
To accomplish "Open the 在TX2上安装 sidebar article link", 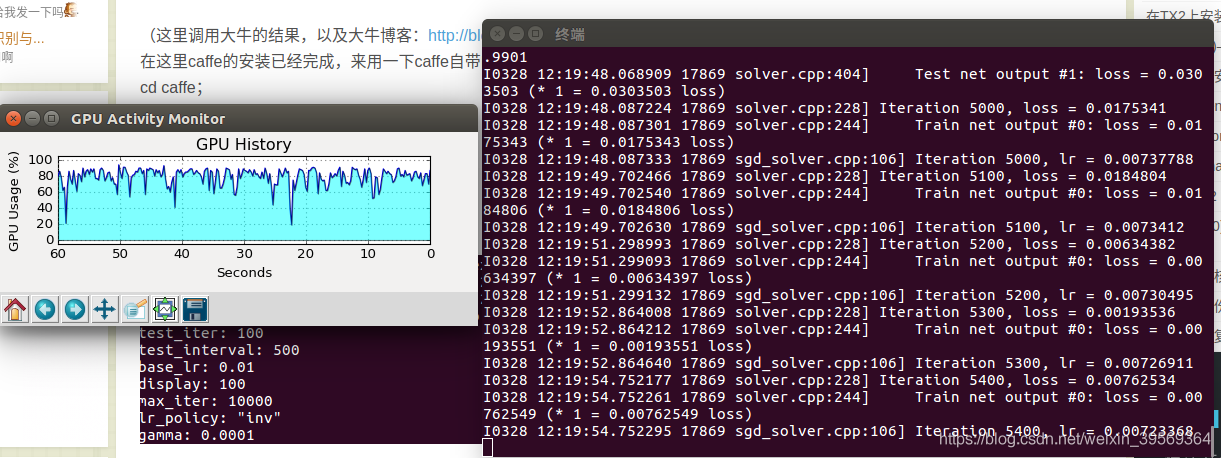I will 1181,15.
